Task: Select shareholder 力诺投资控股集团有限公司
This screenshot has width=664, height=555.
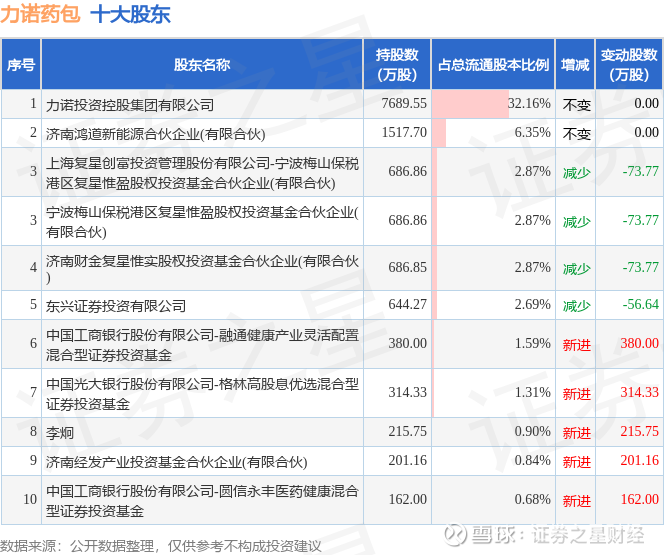Action: coord(130,105)
